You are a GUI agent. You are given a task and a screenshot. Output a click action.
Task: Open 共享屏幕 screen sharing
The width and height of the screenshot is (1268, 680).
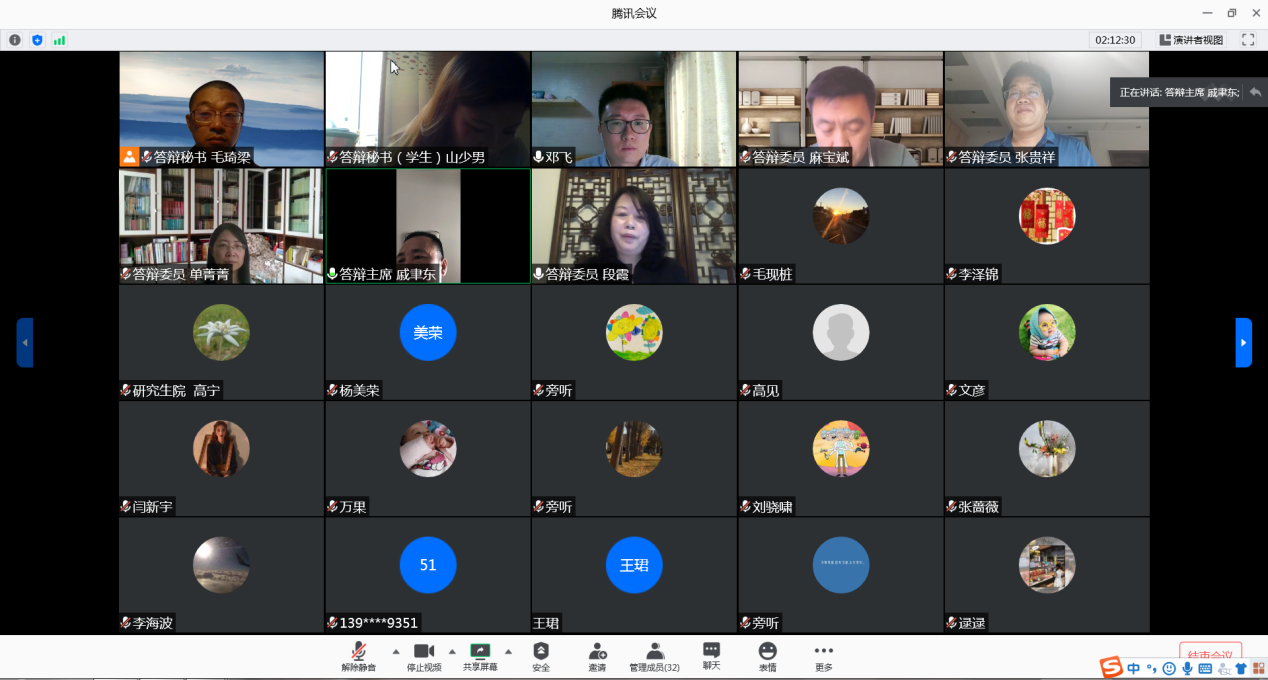point(480,655)
